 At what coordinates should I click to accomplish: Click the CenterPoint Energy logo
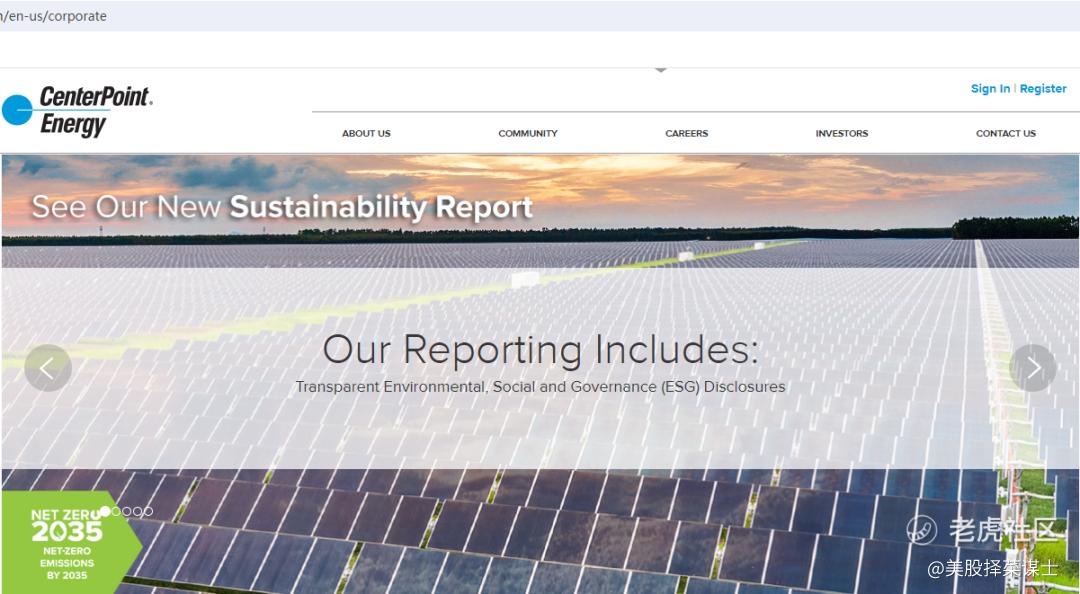pyautogui.click(x=78, y=111)
